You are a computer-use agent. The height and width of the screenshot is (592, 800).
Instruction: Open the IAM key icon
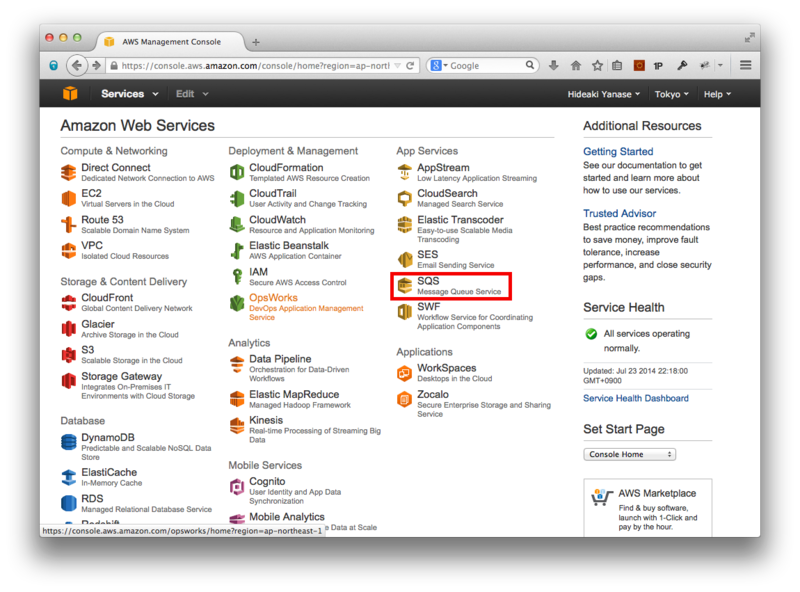click(x=237, y=277)
